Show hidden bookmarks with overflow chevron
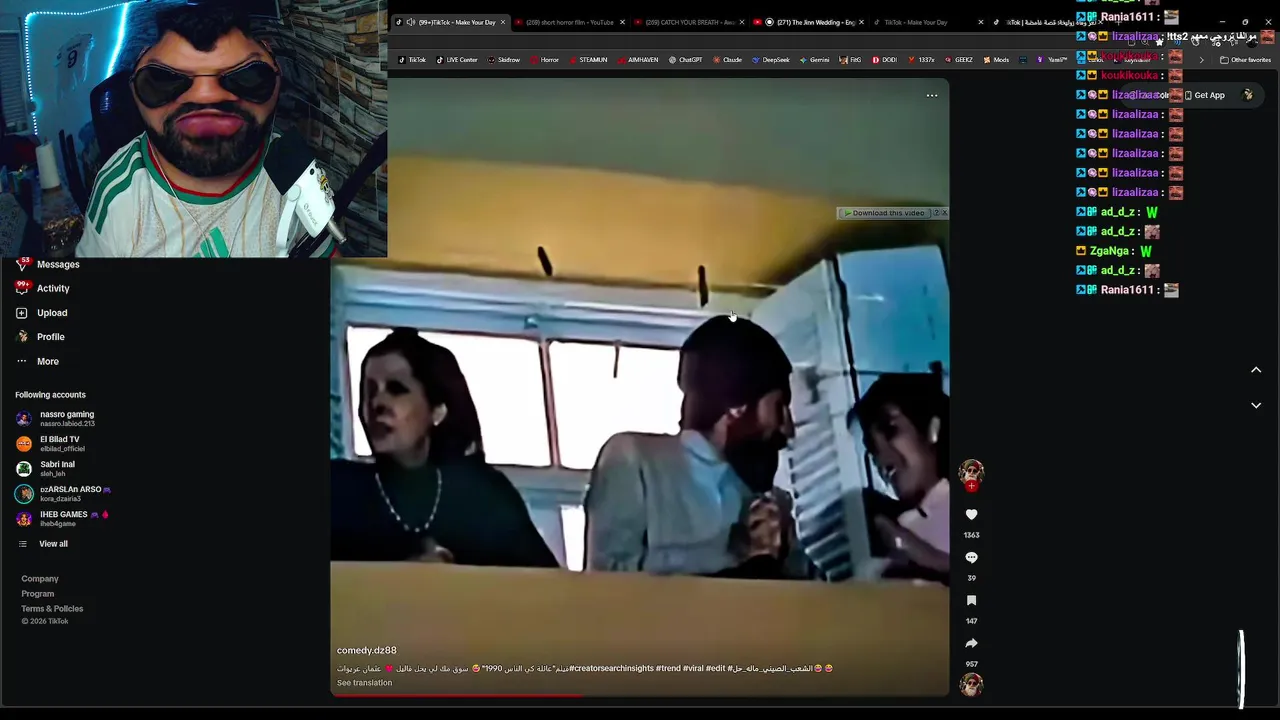The height and width of the screenshot is (720, 1280). coord(1202,60)
